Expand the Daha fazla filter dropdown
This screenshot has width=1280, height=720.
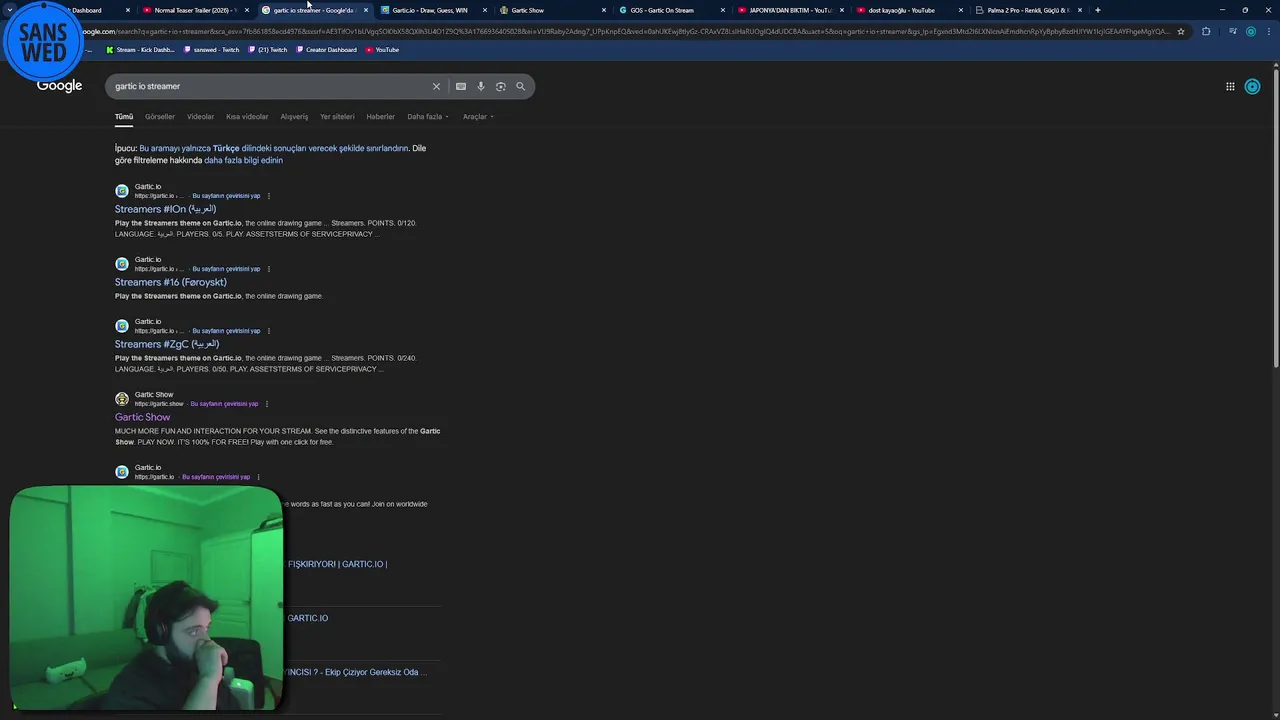(x=428, y=117)
